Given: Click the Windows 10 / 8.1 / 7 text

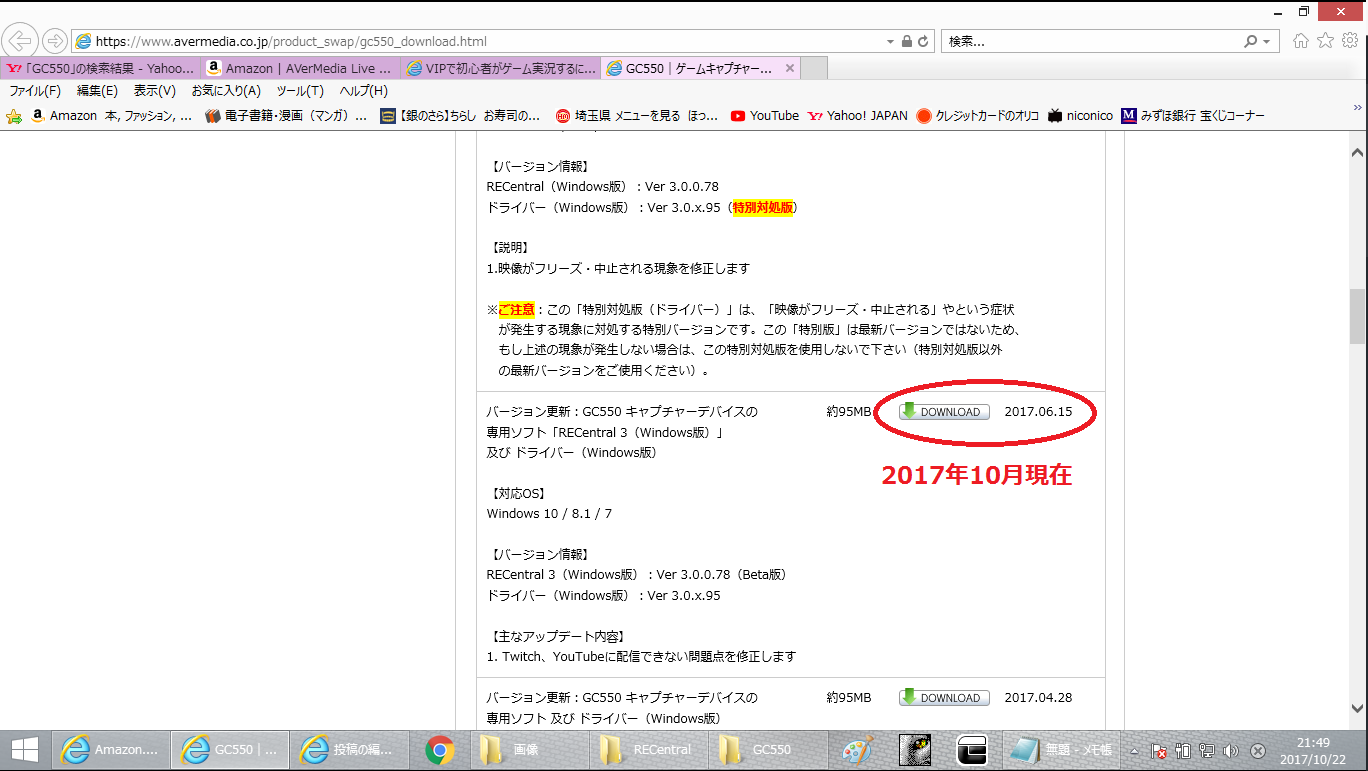Looking at the screenshot, I should tap(549, 514).
